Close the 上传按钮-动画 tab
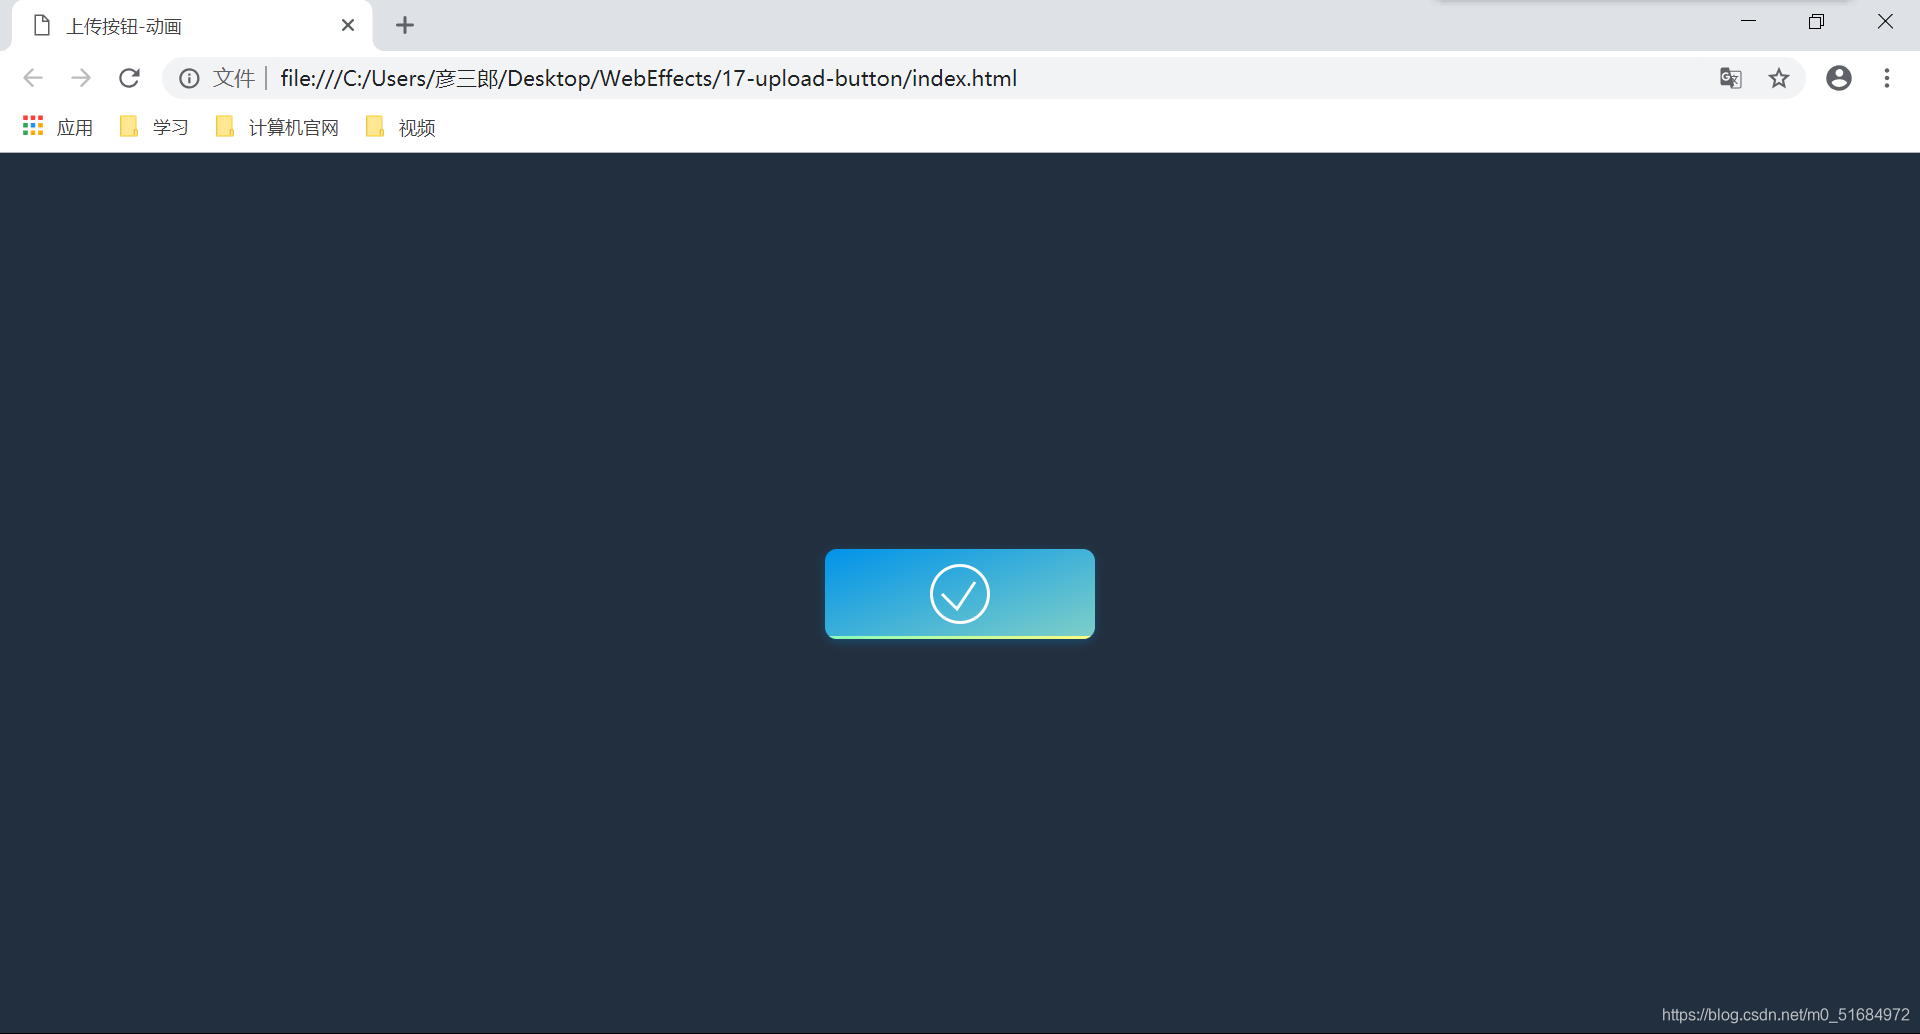The height and width of the screenshot is (1034, 1920). point(348,25)
